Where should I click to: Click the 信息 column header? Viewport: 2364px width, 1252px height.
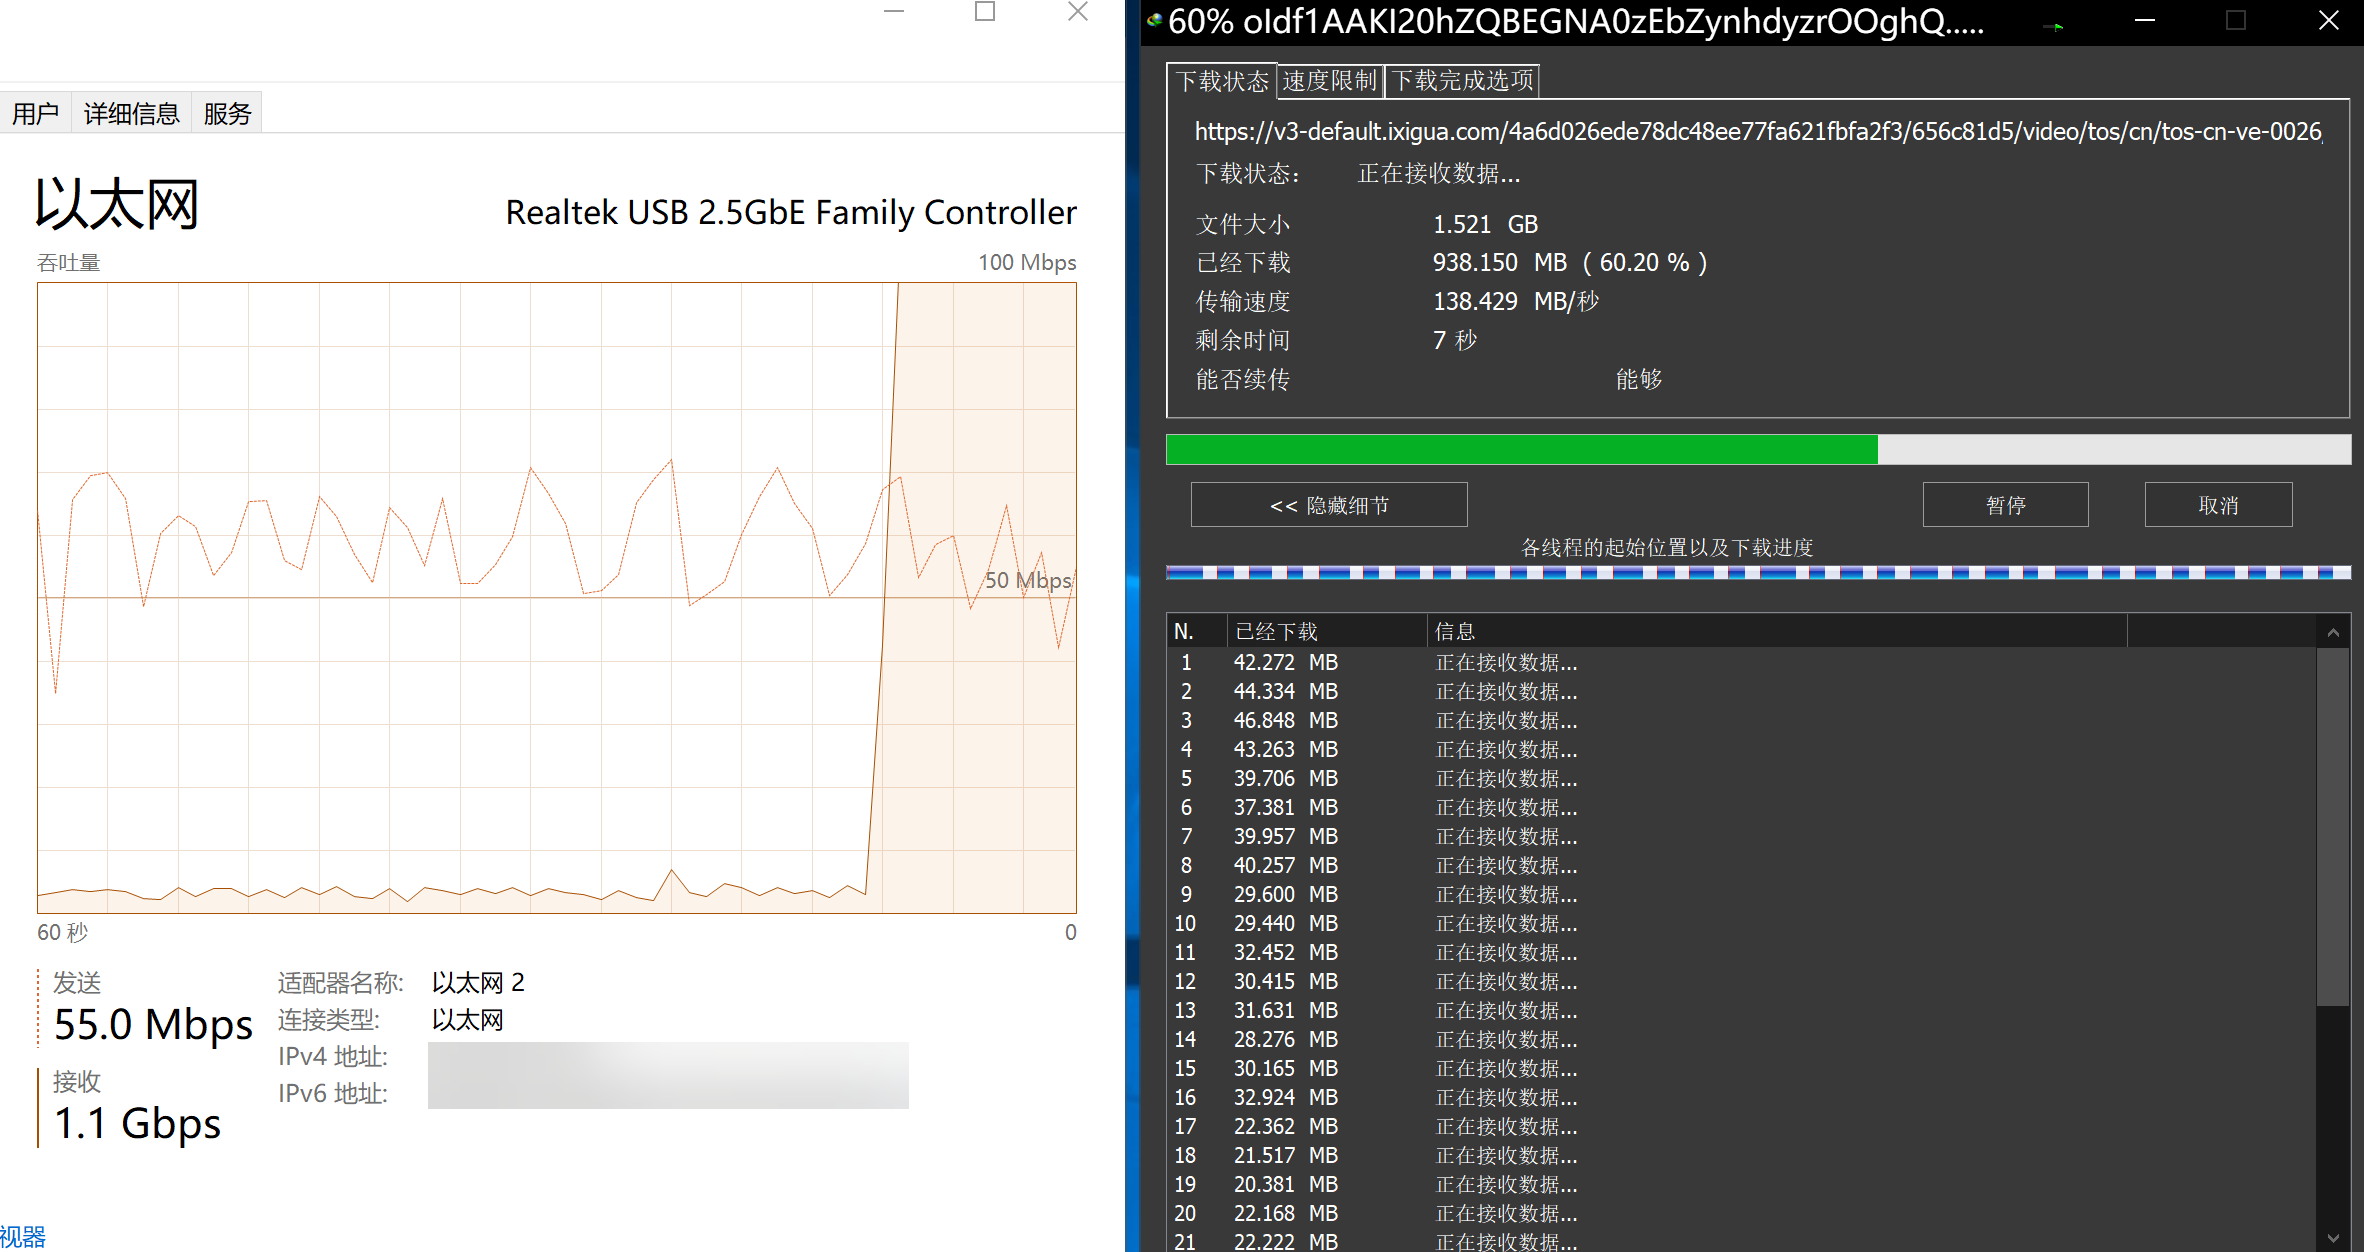1776,631
